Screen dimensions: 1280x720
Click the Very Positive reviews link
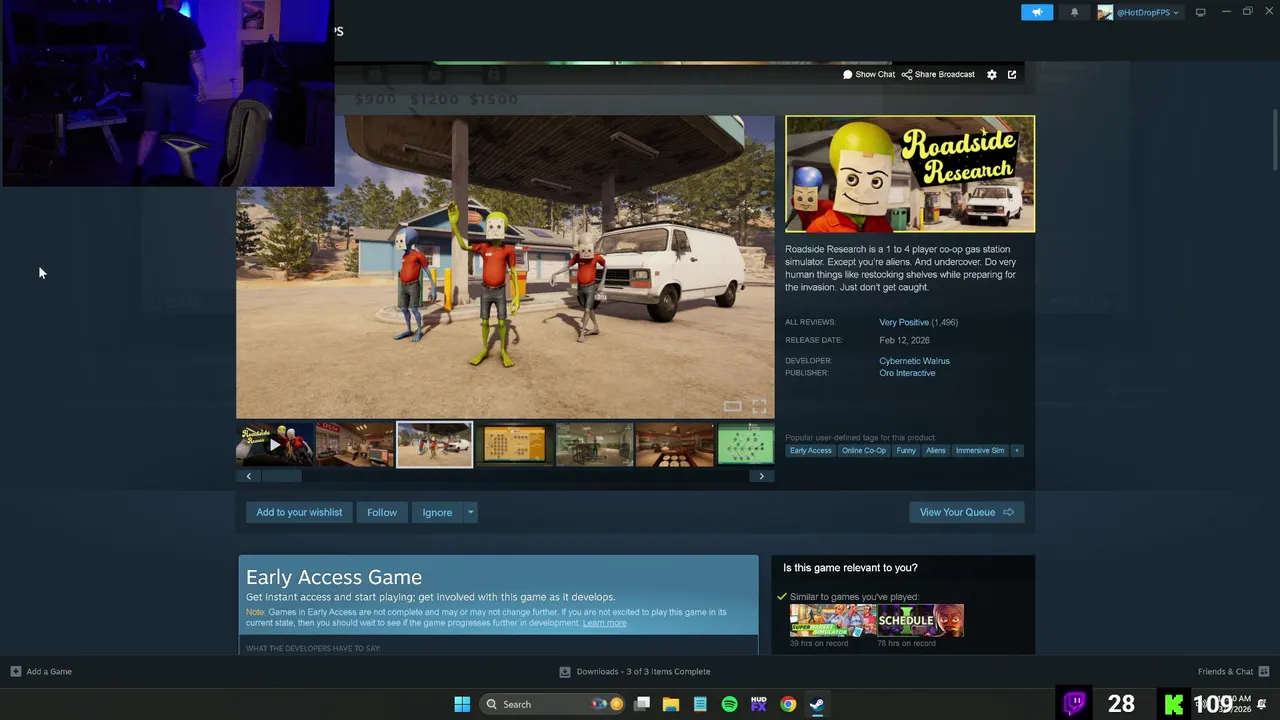tap(904, 322)
